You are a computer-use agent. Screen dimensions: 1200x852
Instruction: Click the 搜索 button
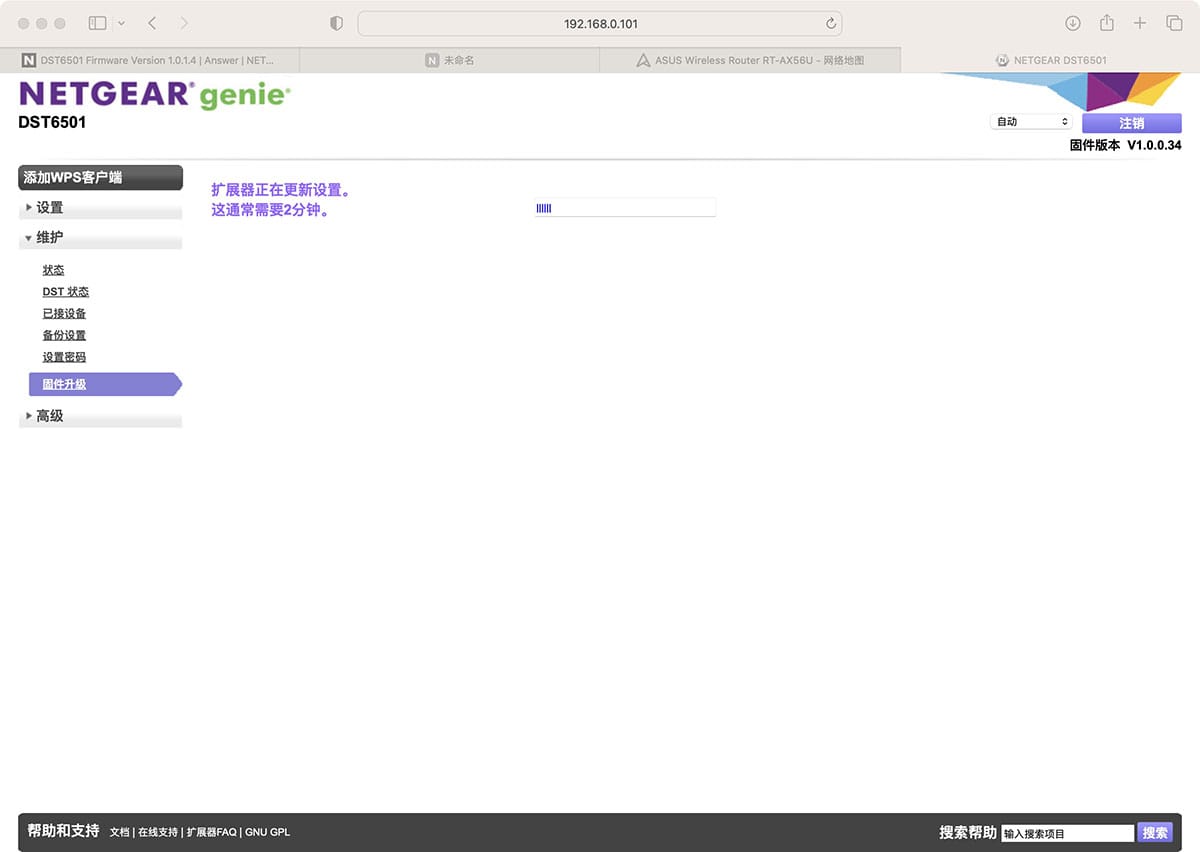click(x=1155, y=832)
